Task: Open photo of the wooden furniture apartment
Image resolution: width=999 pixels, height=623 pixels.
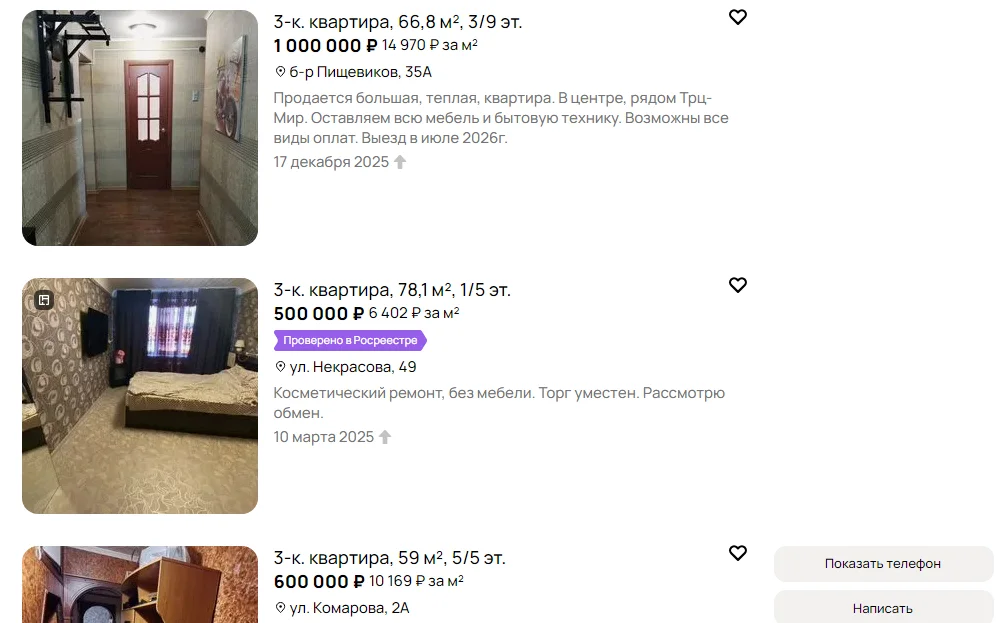Action: click(140, 585)
